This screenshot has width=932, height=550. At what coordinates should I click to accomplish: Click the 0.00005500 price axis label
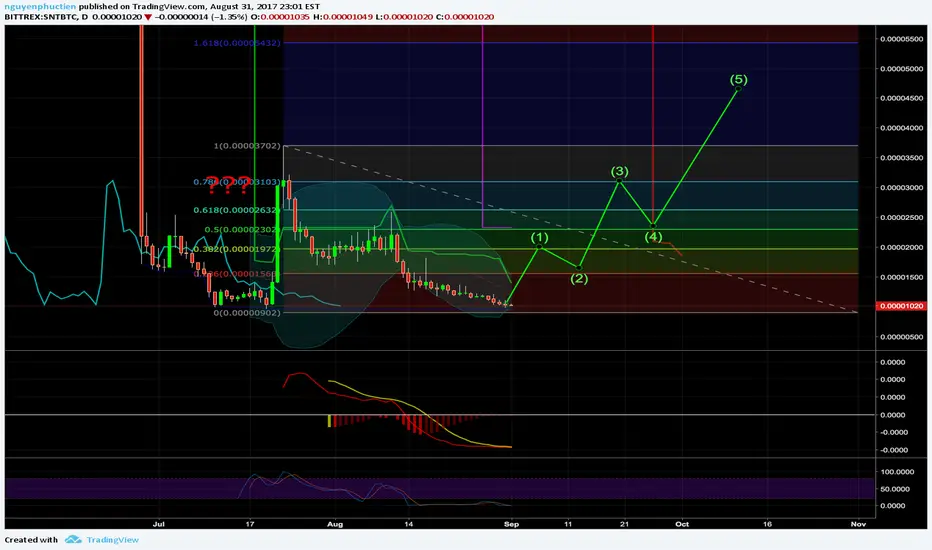[902, 39]
